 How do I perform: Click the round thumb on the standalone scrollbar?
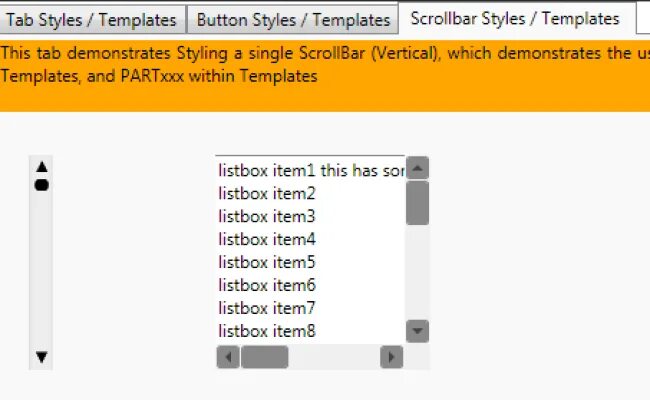coord(42,185)
